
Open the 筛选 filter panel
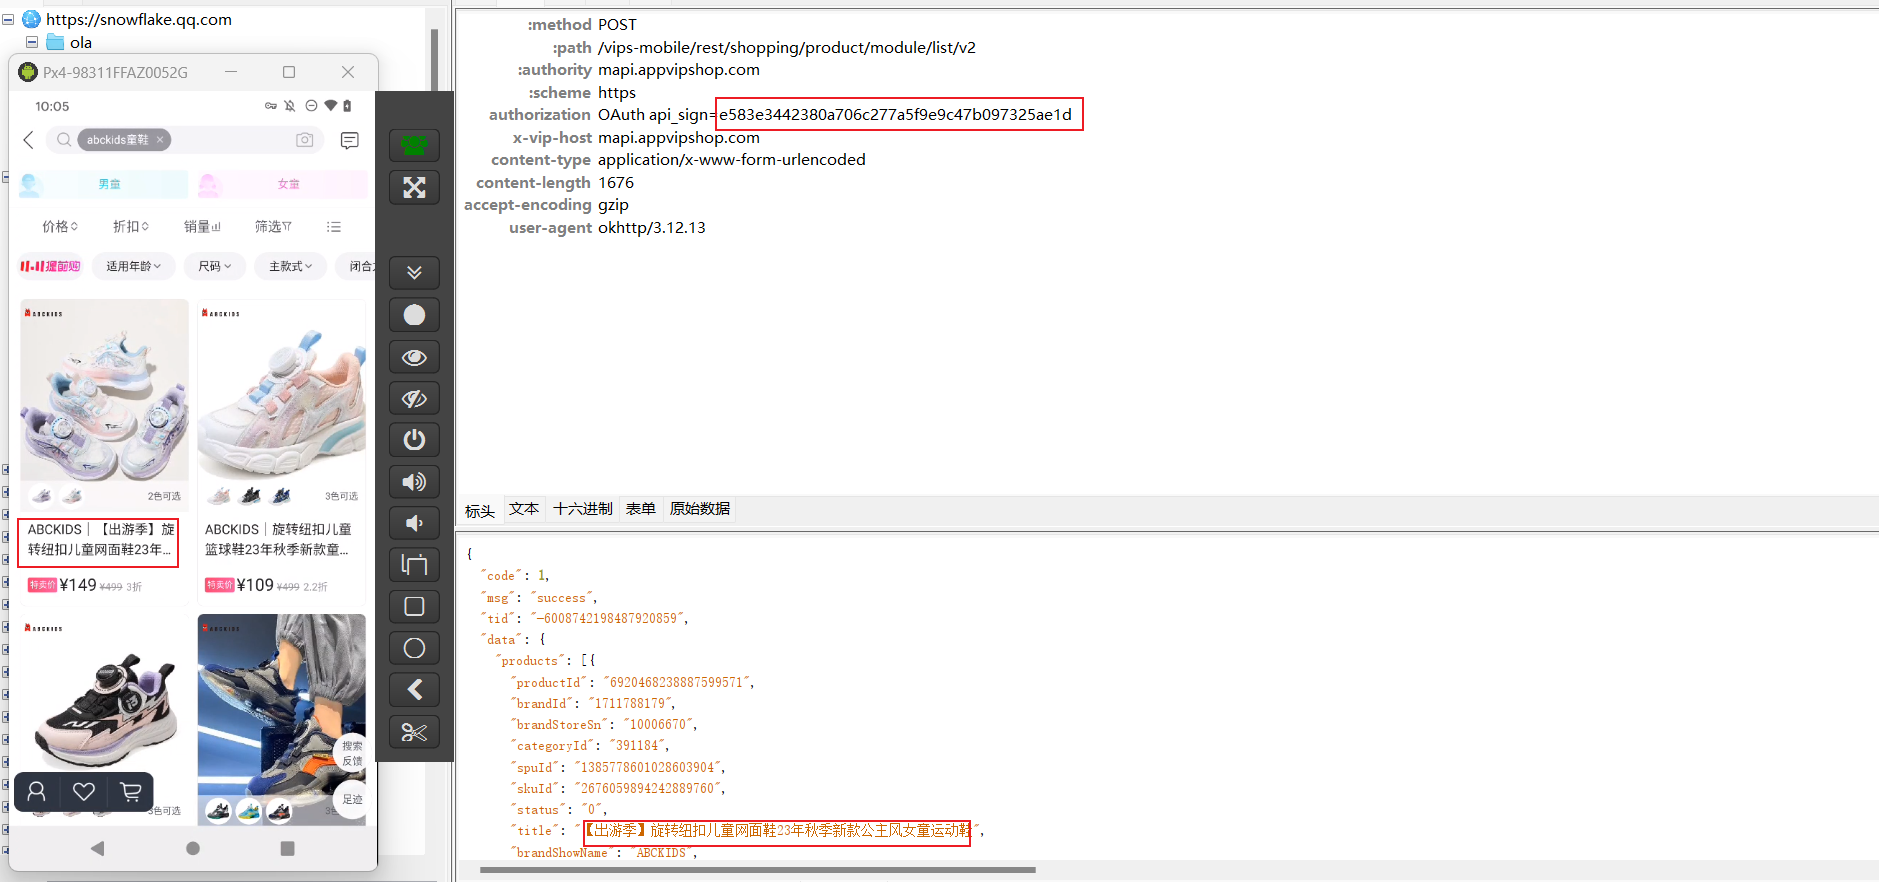[273, 227]
